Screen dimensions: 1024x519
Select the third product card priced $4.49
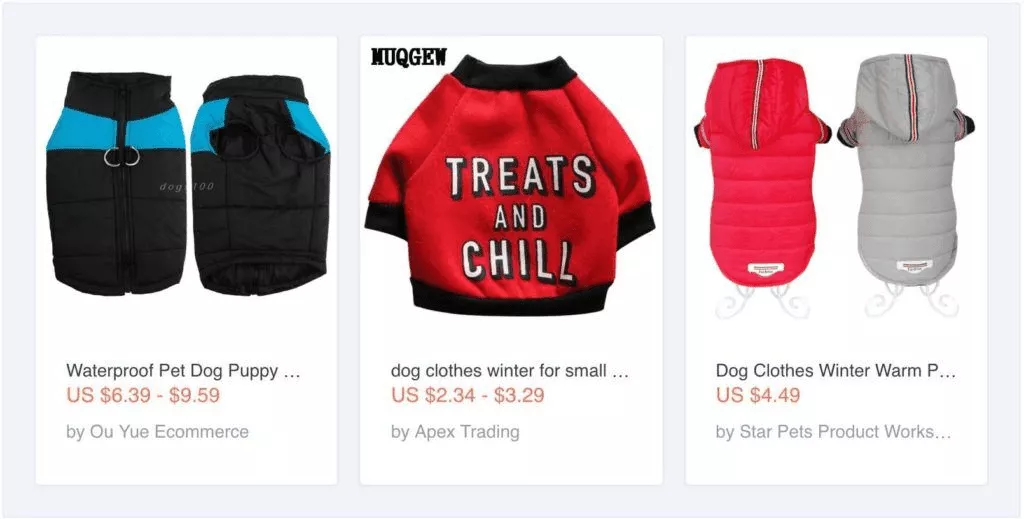point(836,260)
